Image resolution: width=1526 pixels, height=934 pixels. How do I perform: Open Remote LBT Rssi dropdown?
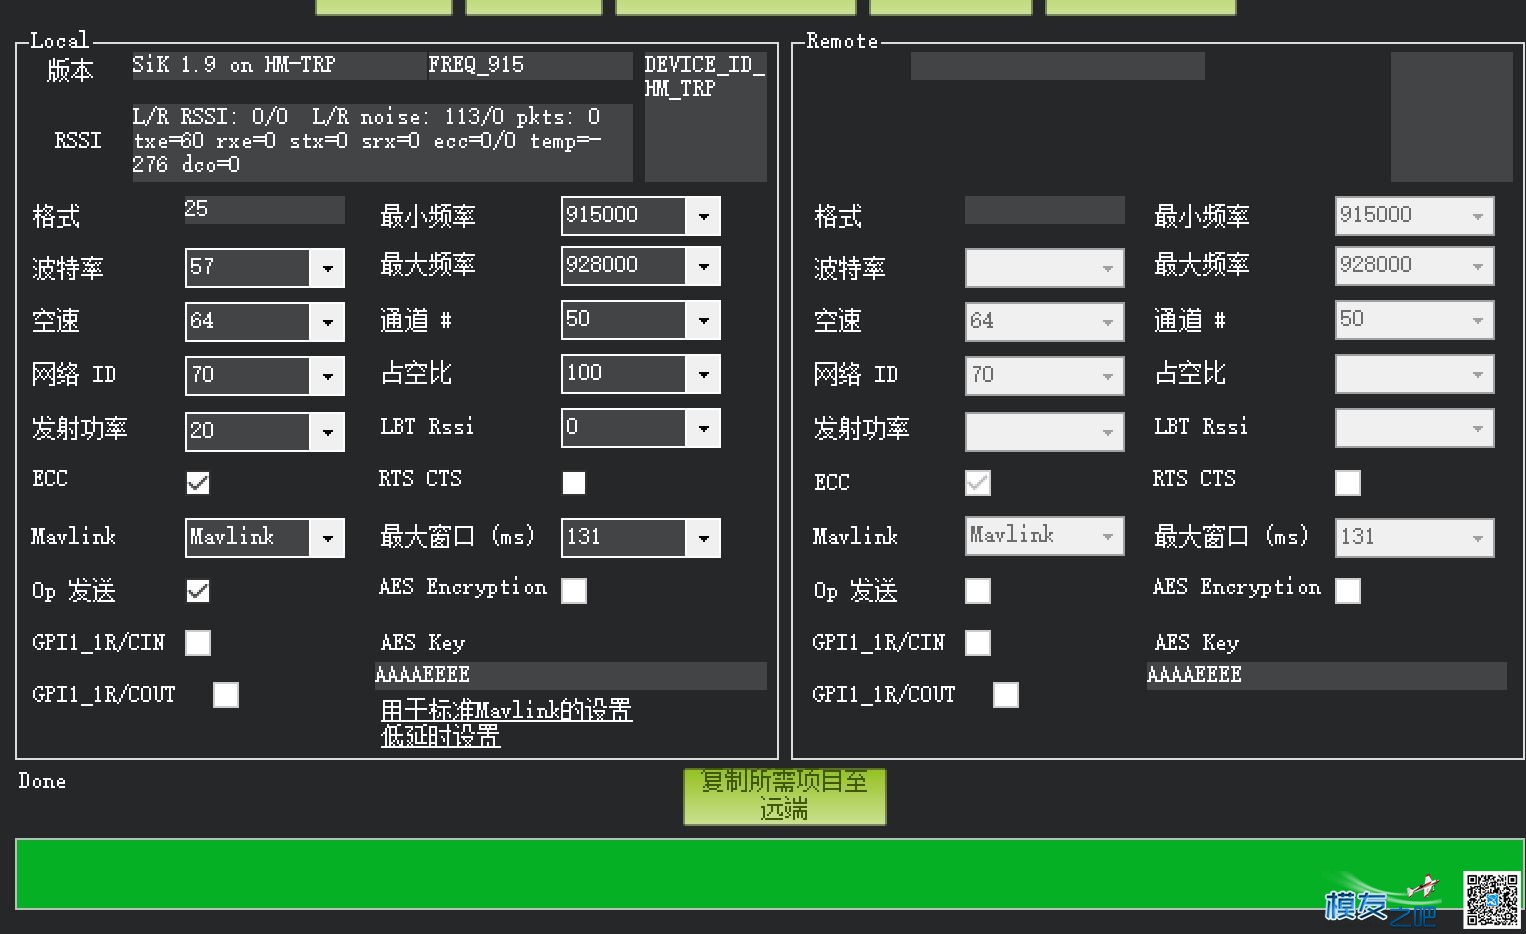tap(1415, 428)
